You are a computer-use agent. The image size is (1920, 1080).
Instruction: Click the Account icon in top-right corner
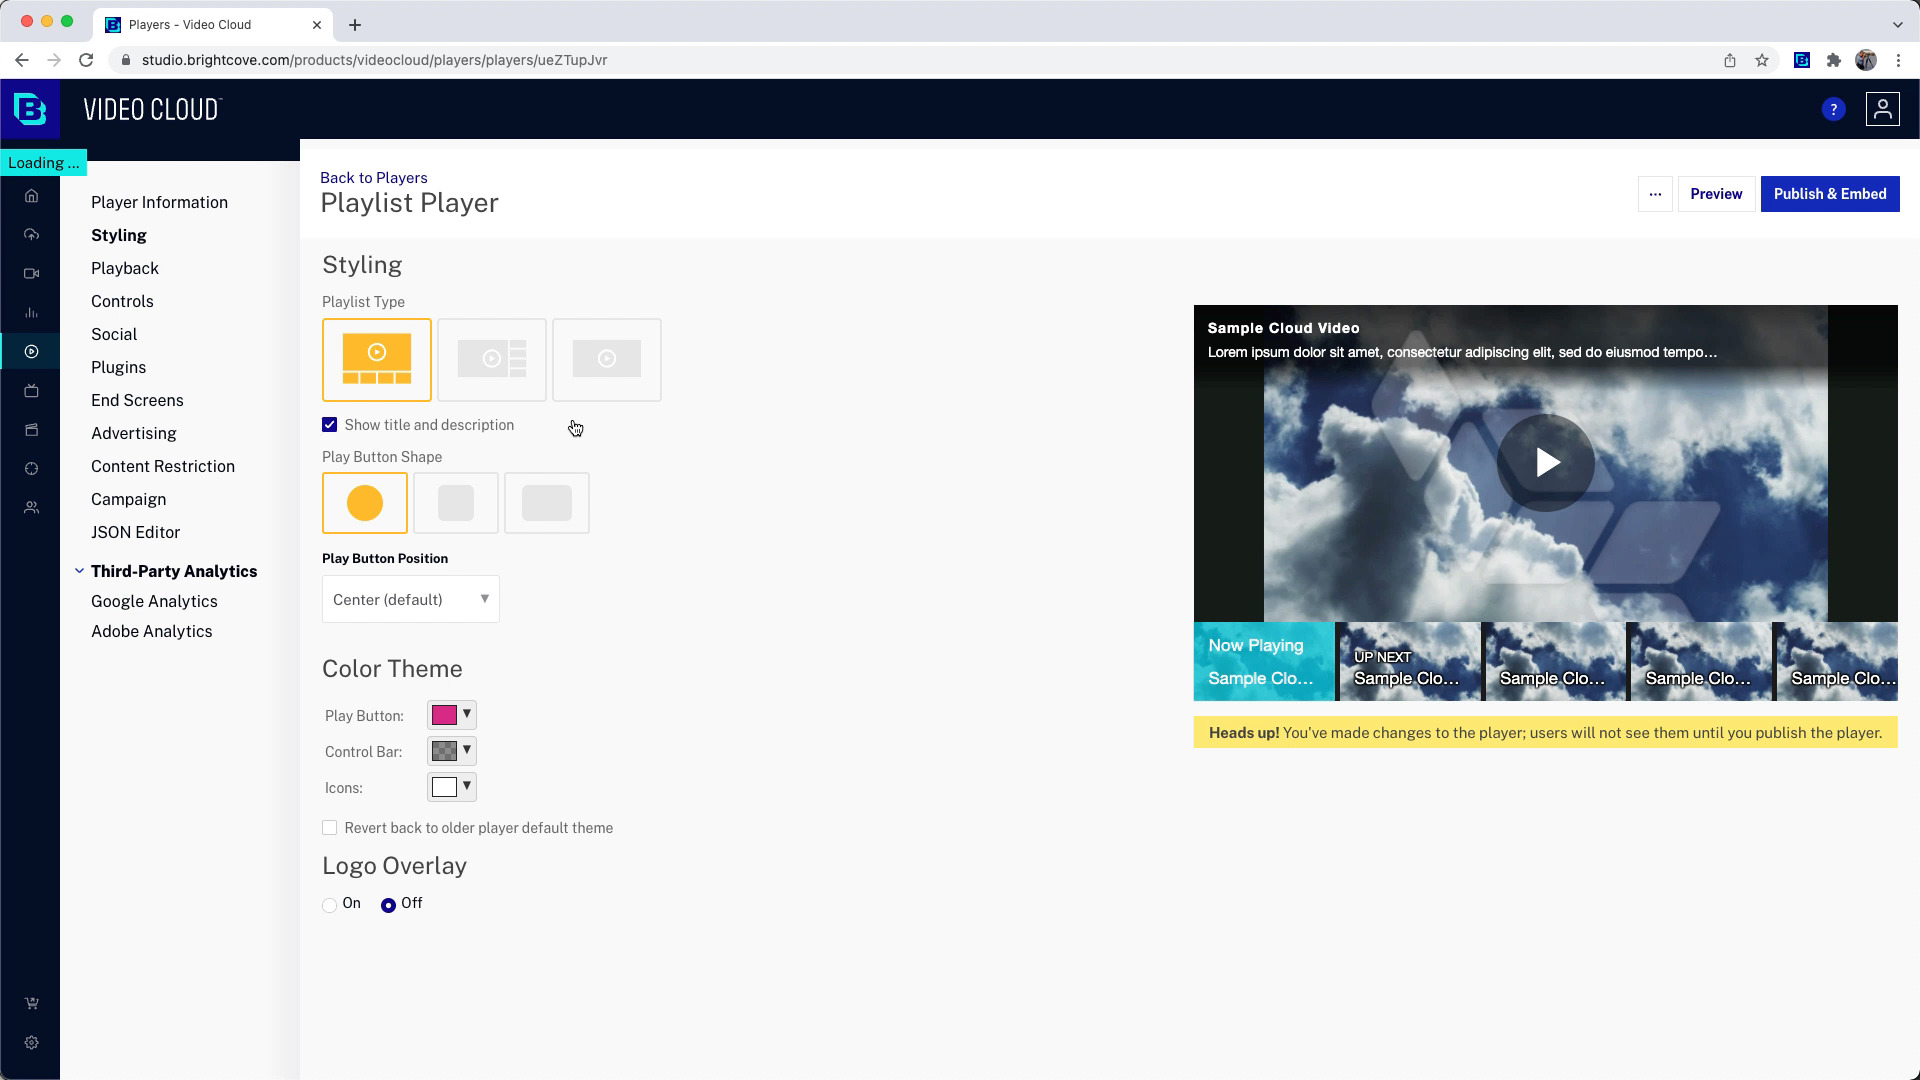click(1882, 108)
